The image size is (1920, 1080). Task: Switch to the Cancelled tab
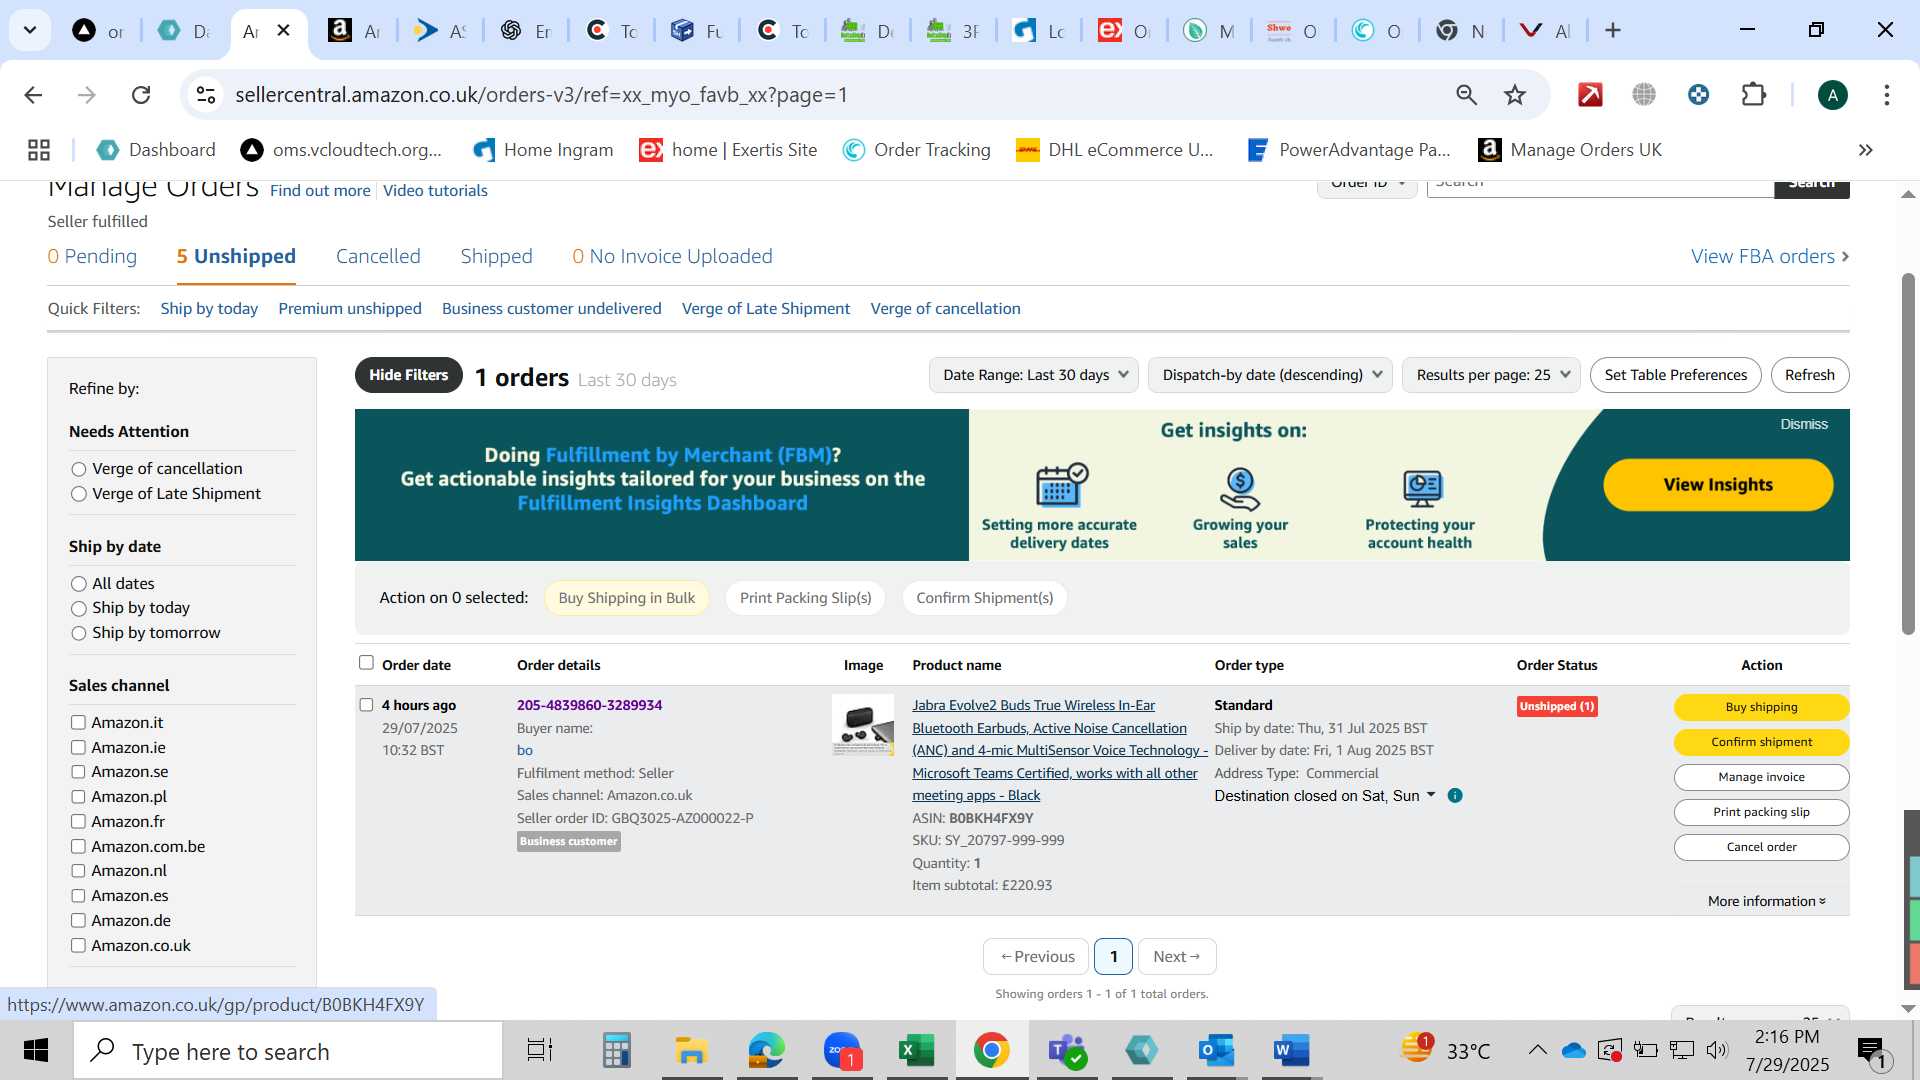378,256
